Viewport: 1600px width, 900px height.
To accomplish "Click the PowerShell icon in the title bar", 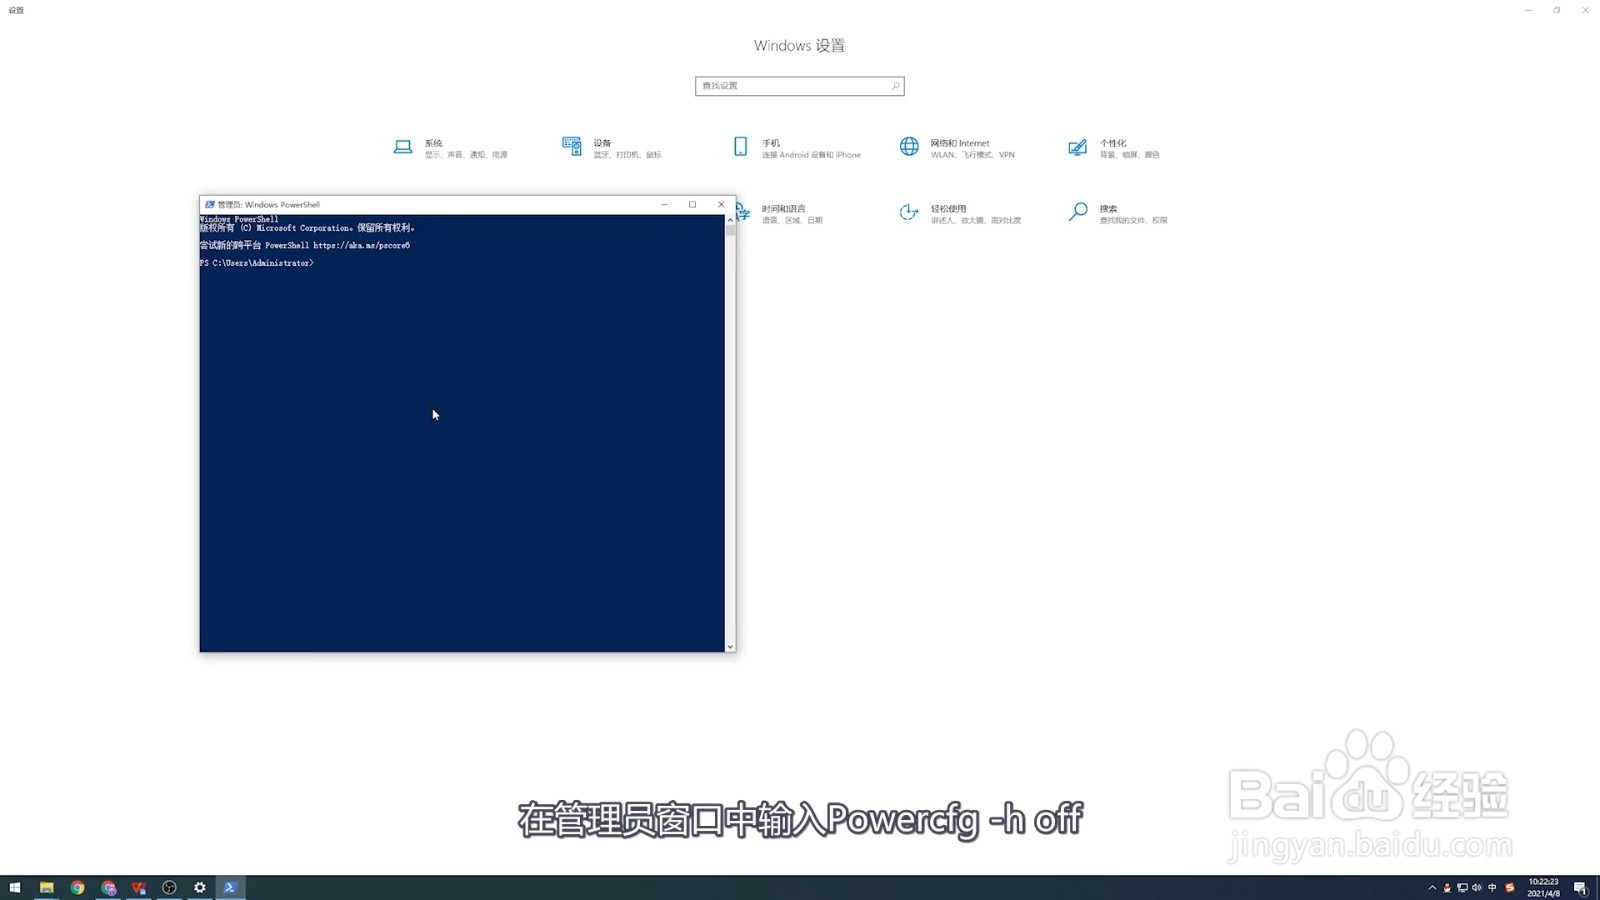I will (x=209, y=204).
